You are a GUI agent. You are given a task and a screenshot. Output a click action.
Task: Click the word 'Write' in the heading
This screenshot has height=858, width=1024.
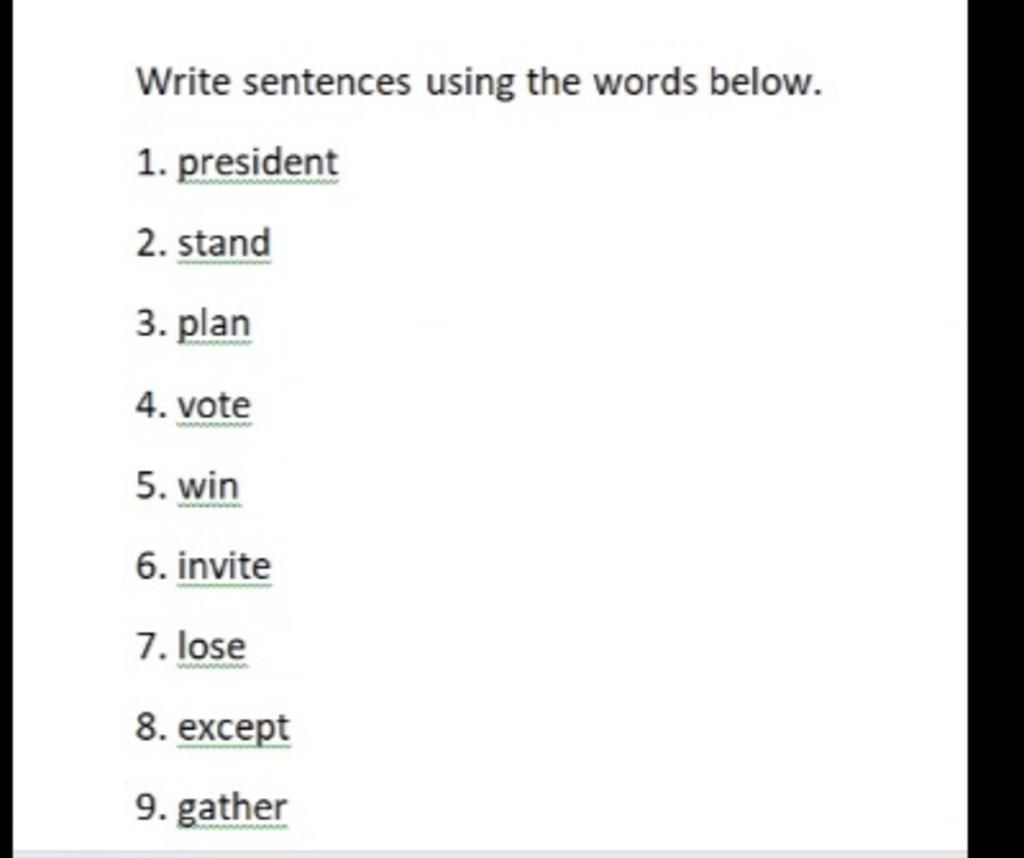pos(184,82)
